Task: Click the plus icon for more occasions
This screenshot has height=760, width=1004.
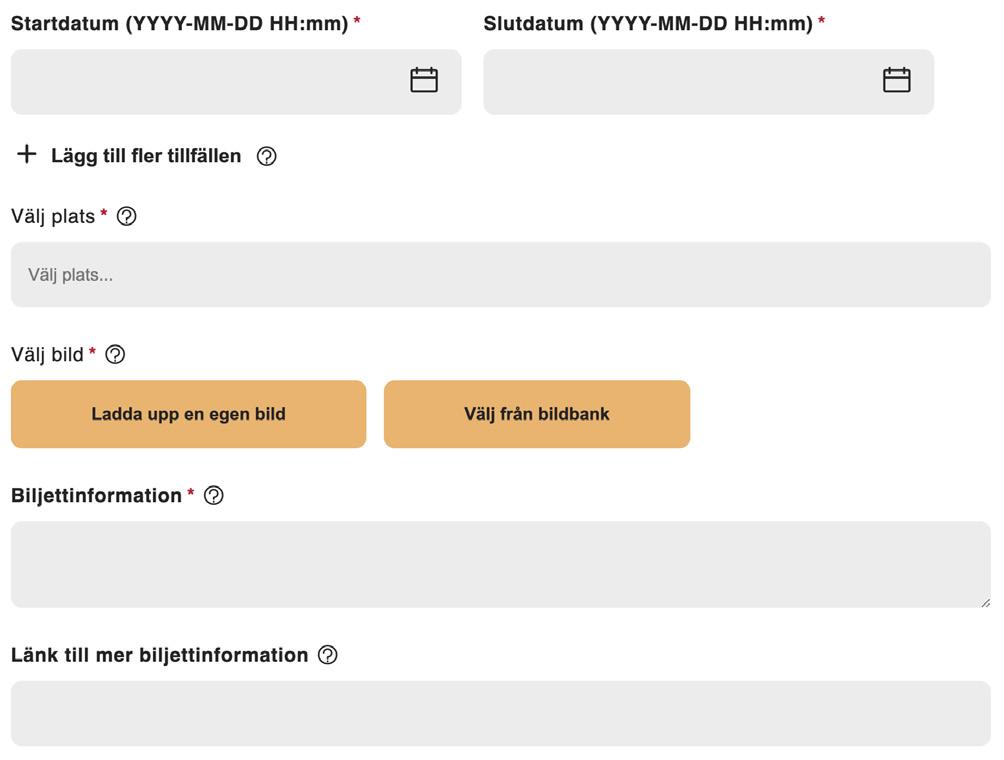Action: 27,155
